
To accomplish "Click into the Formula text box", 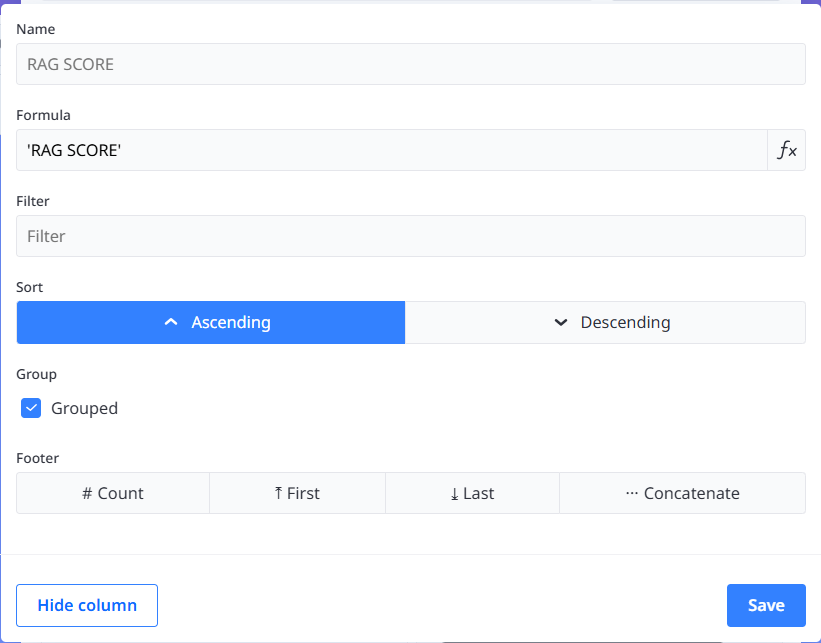I will [390, 151].
